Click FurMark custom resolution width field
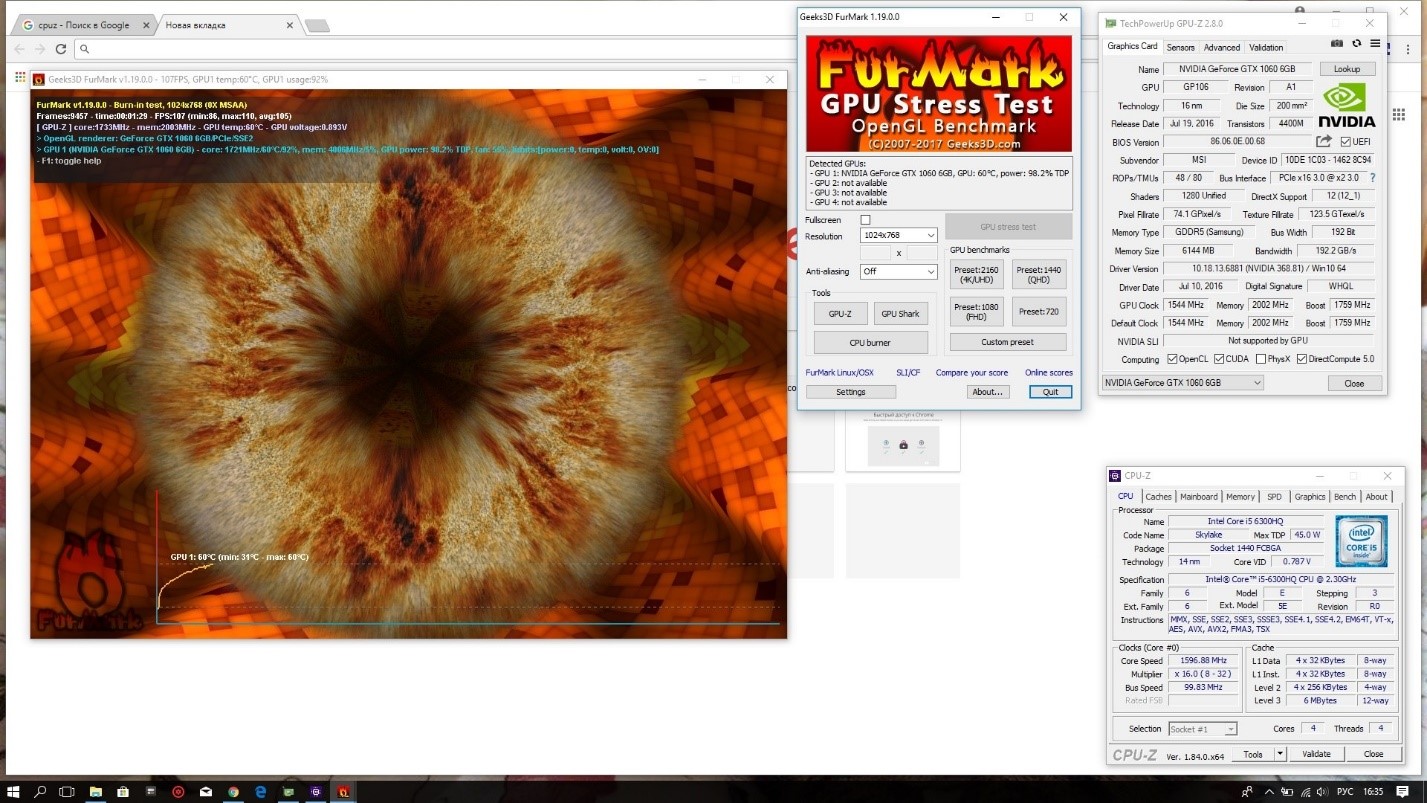 pos(876,254)
